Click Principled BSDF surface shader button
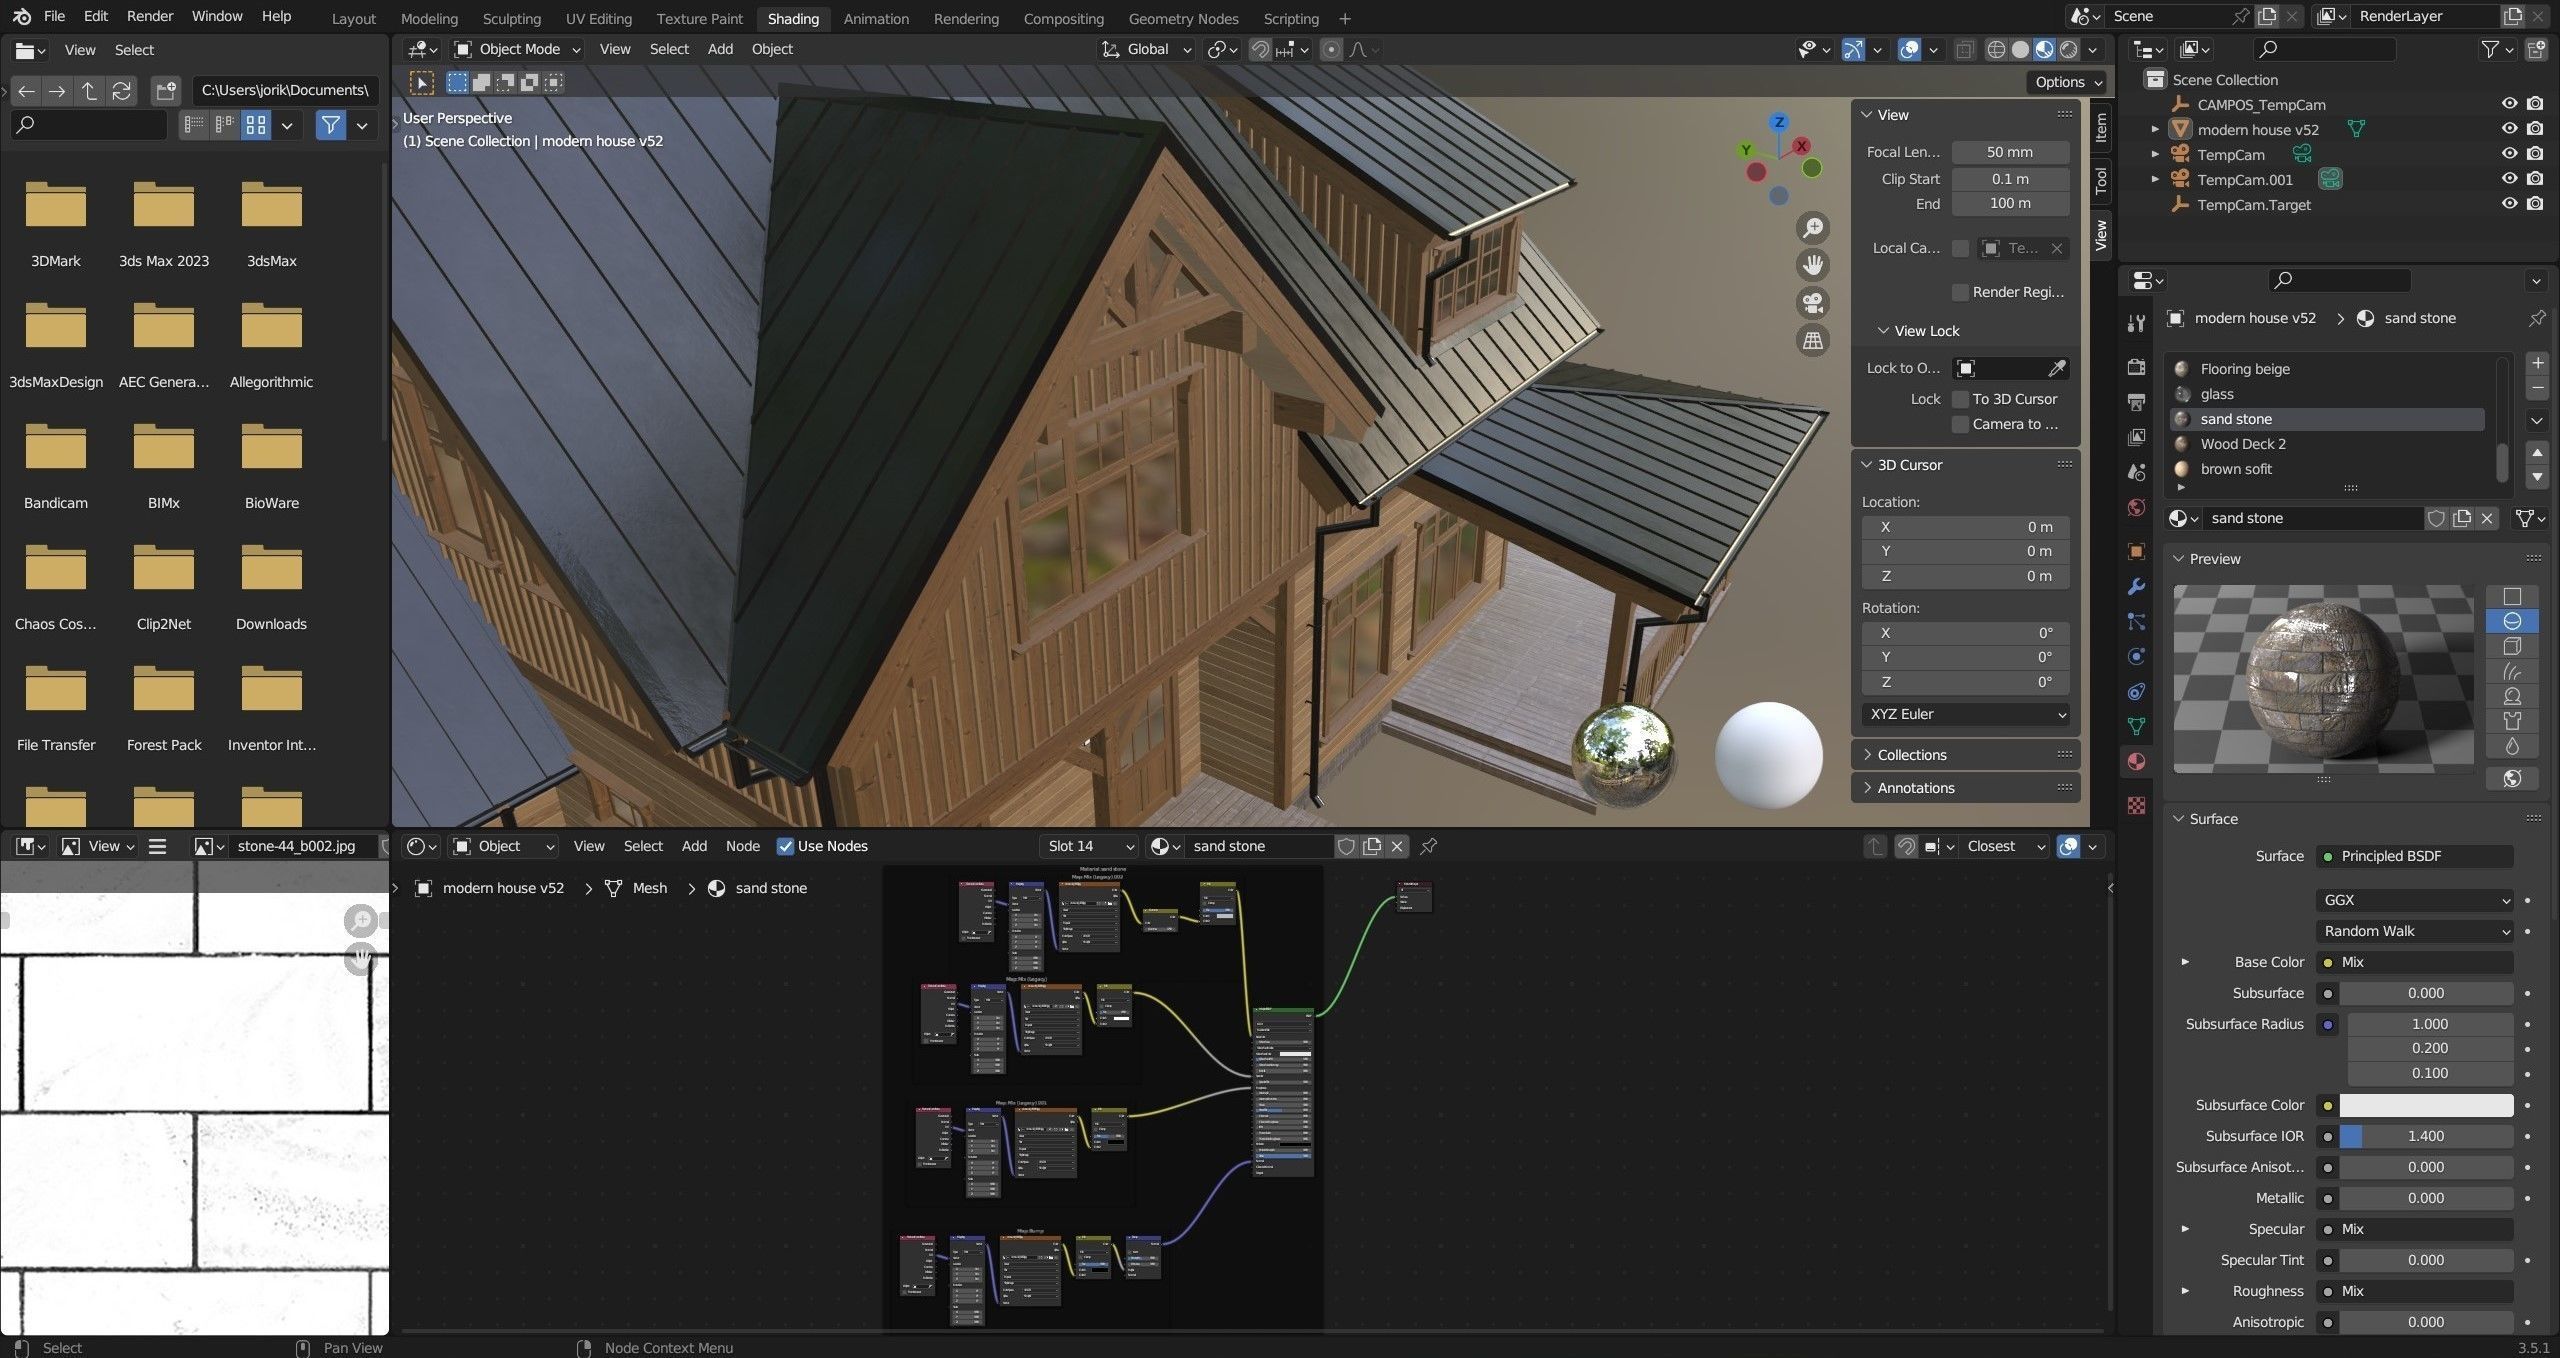The height and width of the screenshot is (1358, 2560). [2414, 856]
